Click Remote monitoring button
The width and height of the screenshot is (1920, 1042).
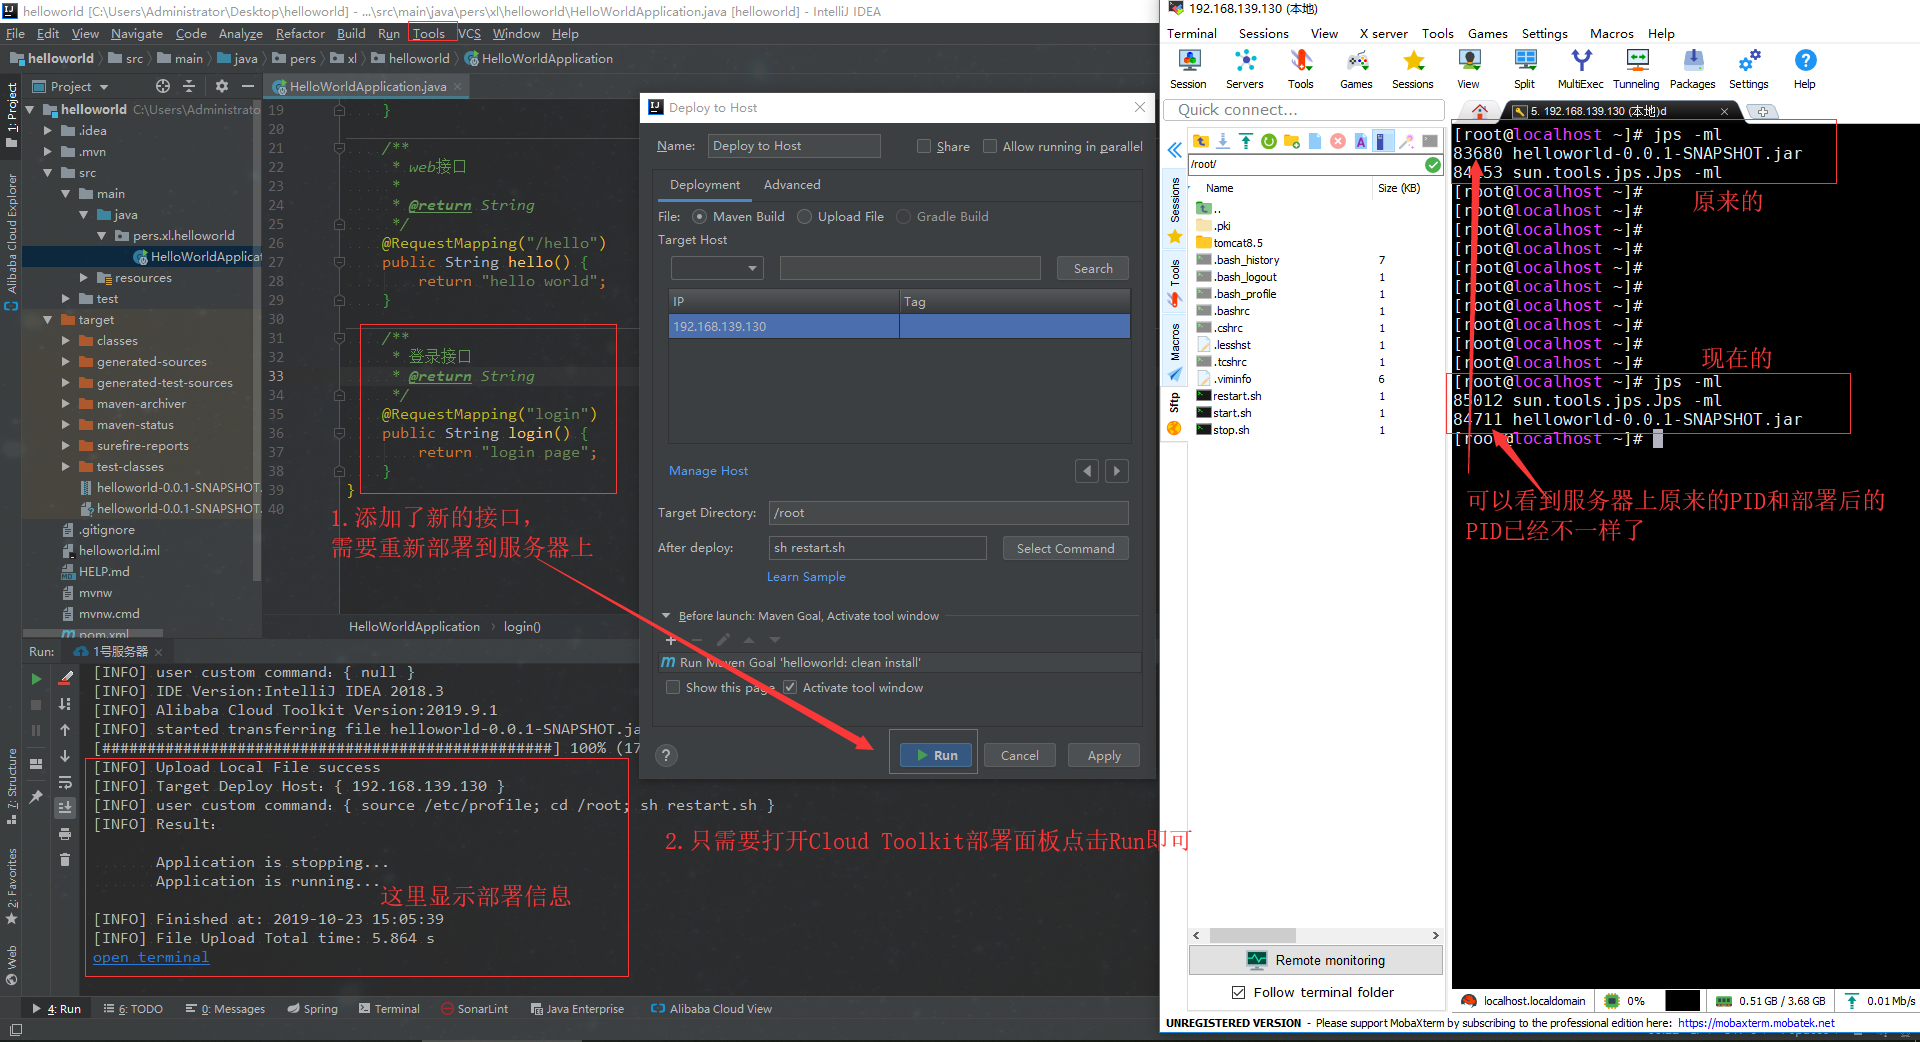[x=1315, y=960]
